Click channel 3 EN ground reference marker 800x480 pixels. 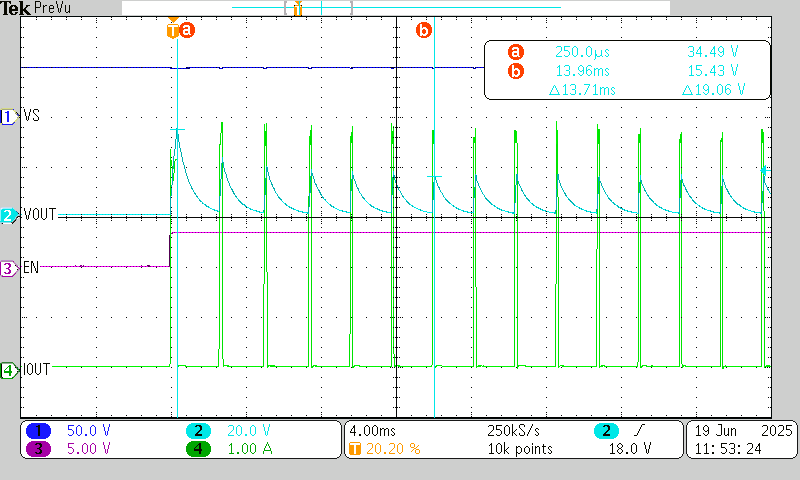coord(9,268)
